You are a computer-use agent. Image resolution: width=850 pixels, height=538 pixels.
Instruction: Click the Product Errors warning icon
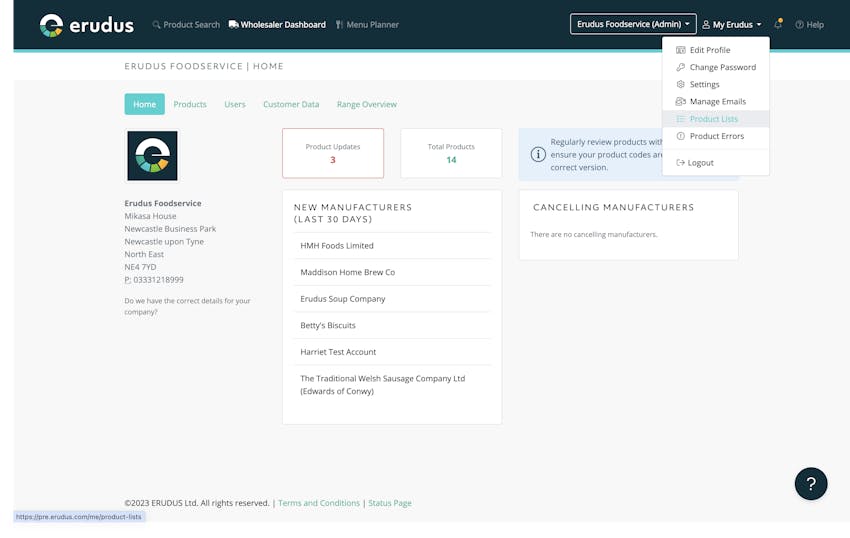[x=680, y=136]
